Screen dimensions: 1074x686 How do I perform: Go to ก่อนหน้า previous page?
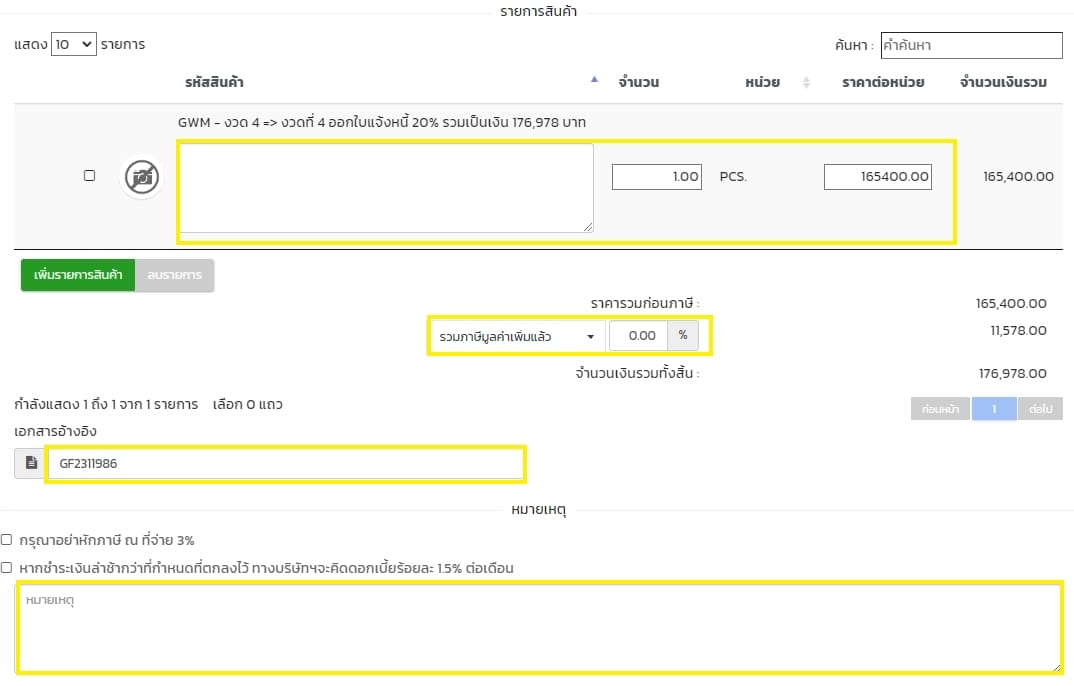pyautogui.click(x=940, y=409)
